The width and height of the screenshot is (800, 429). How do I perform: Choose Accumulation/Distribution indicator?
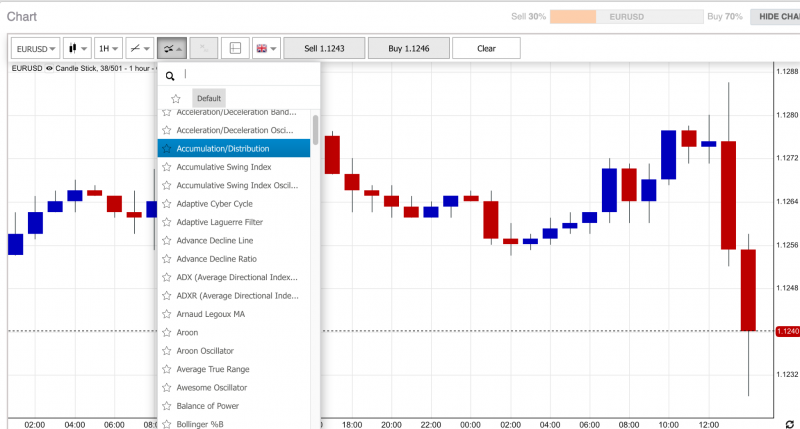pyautogui.click(x=234, y=148)
